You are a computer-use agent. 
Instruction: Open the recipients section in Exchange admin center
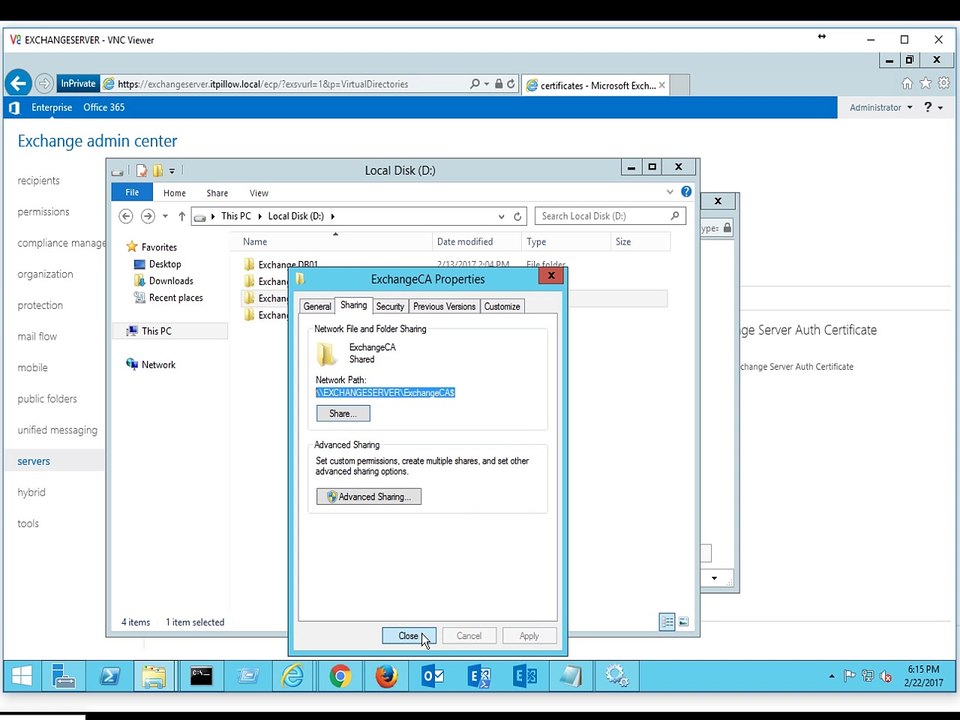click(39, 181)
